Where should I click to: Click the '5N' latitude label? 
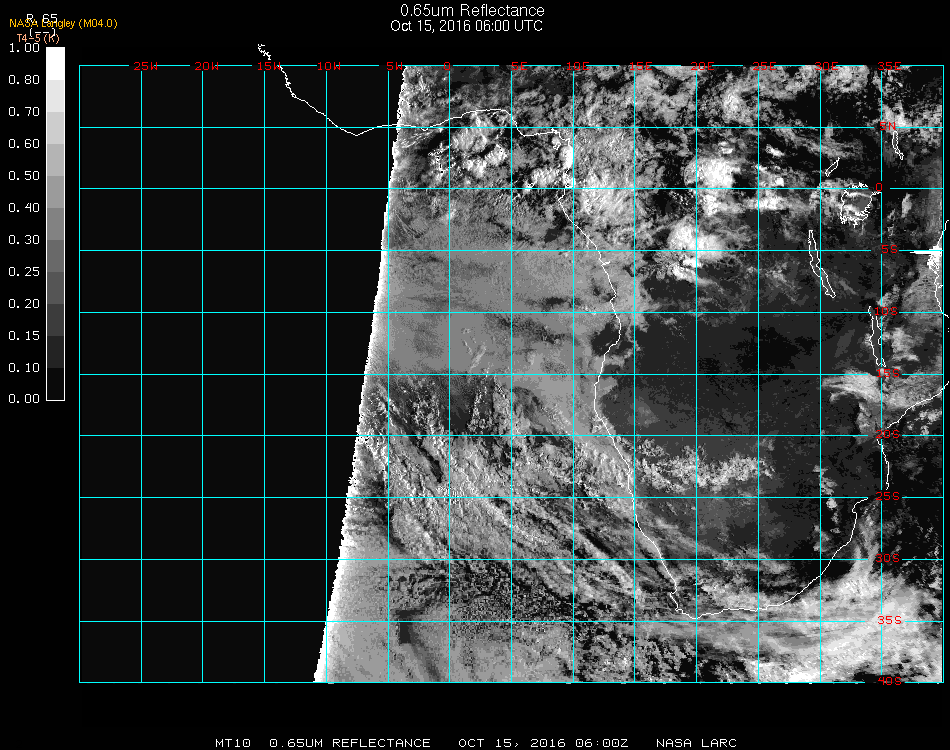(888, 126)
